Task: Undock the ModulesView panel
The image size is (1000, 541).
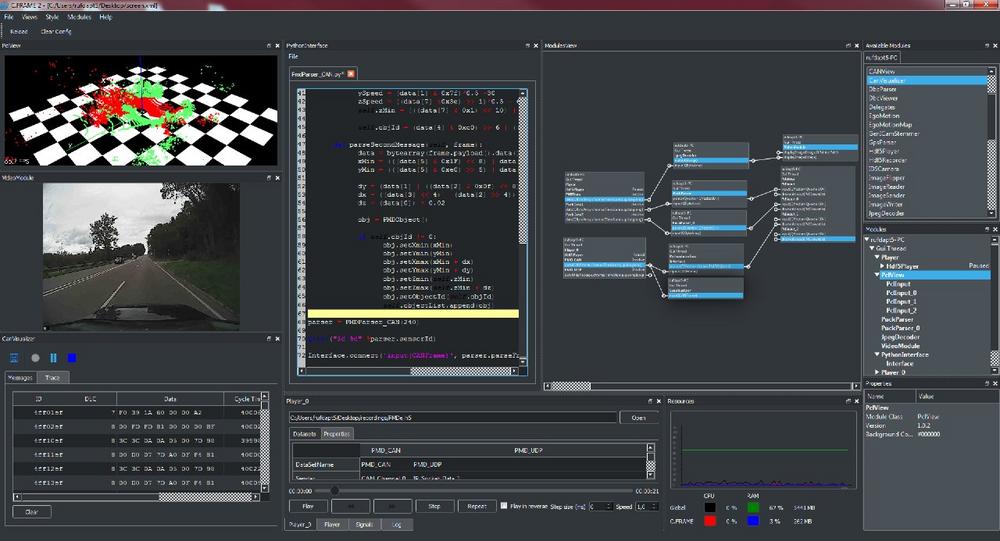Action: point(847,46)
